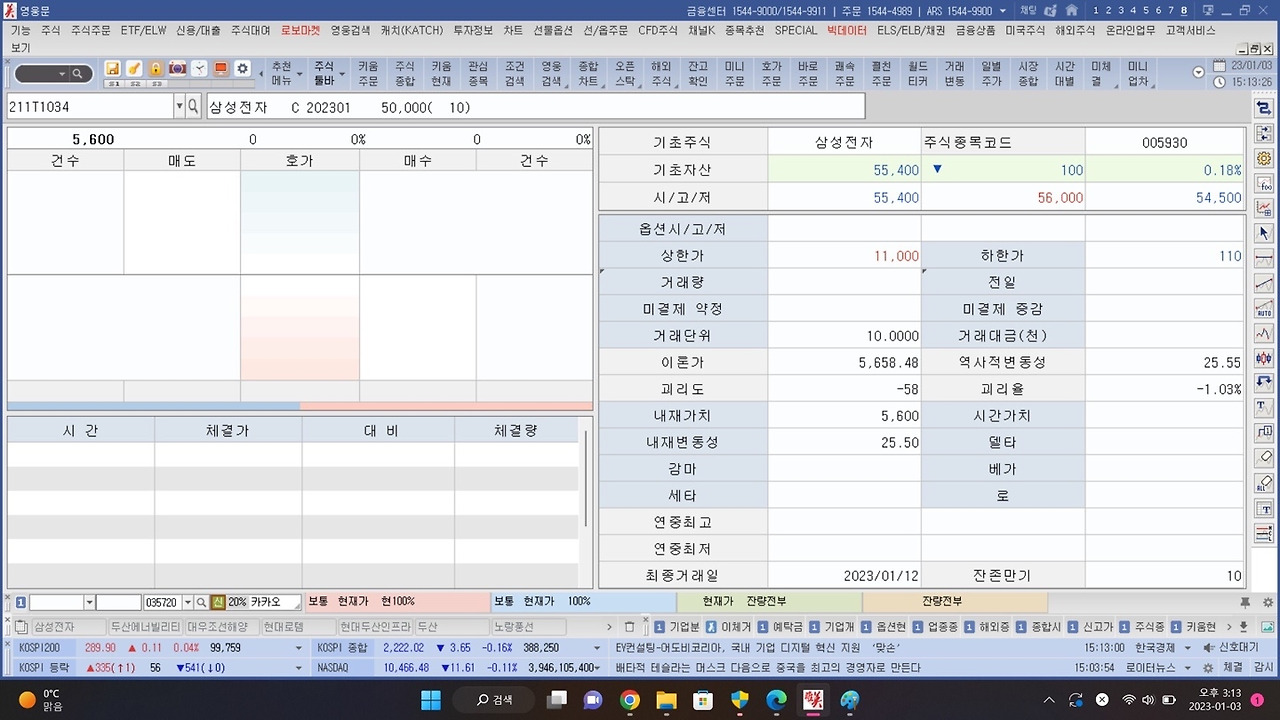Open the 211T1034 screen number dropdown
This screenshot has height=720, width=1280.
[x=179, y=104]
